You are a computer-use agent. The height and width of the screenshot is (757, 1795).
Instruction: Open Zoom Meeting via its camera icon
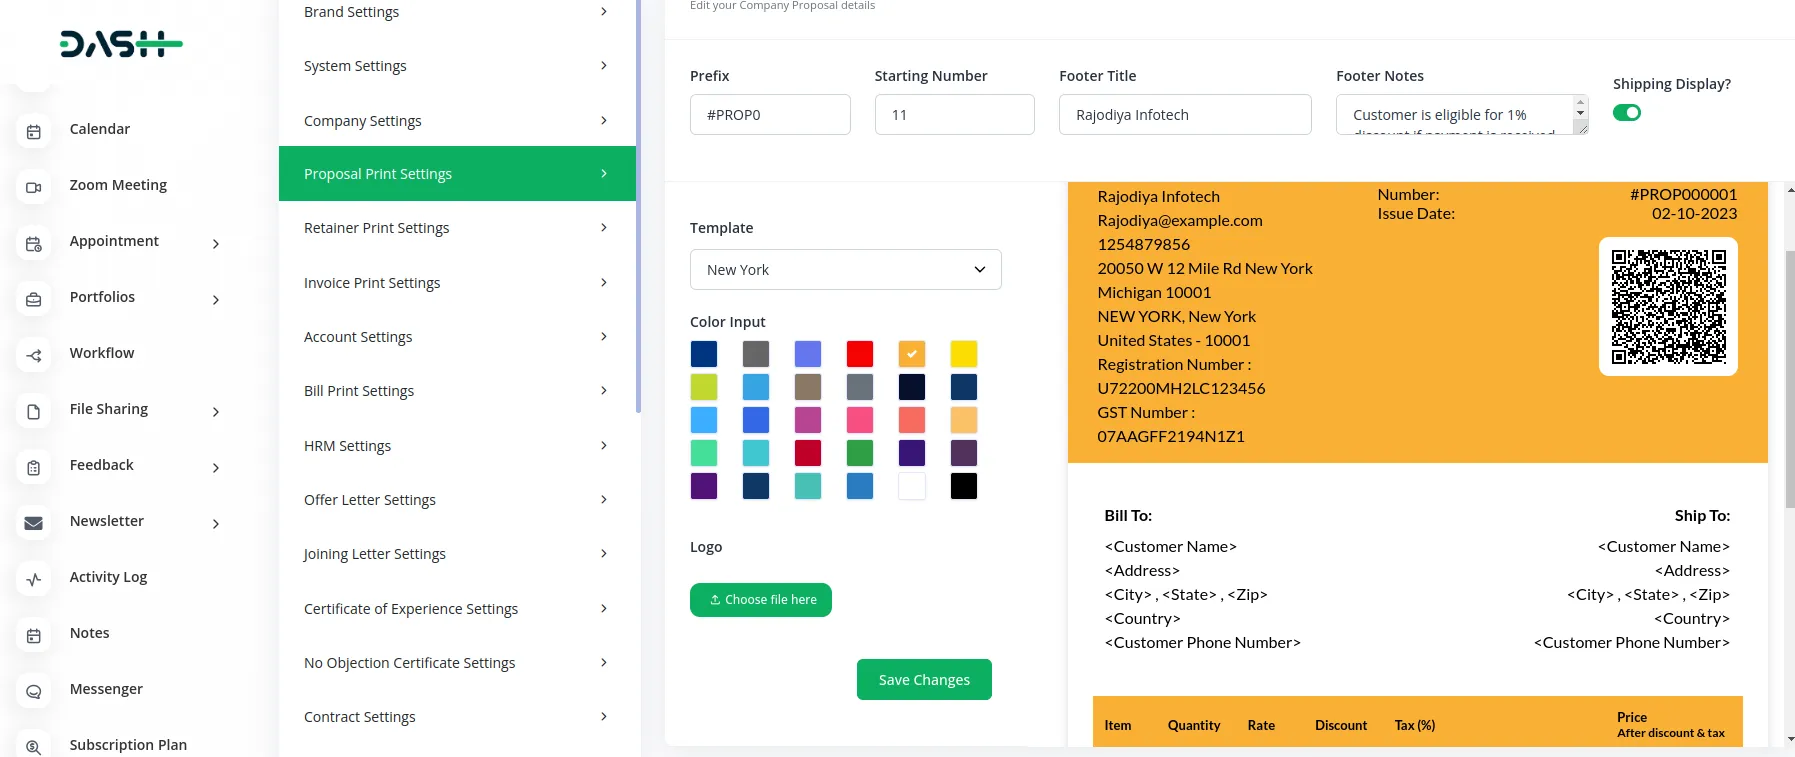point(34,187)
